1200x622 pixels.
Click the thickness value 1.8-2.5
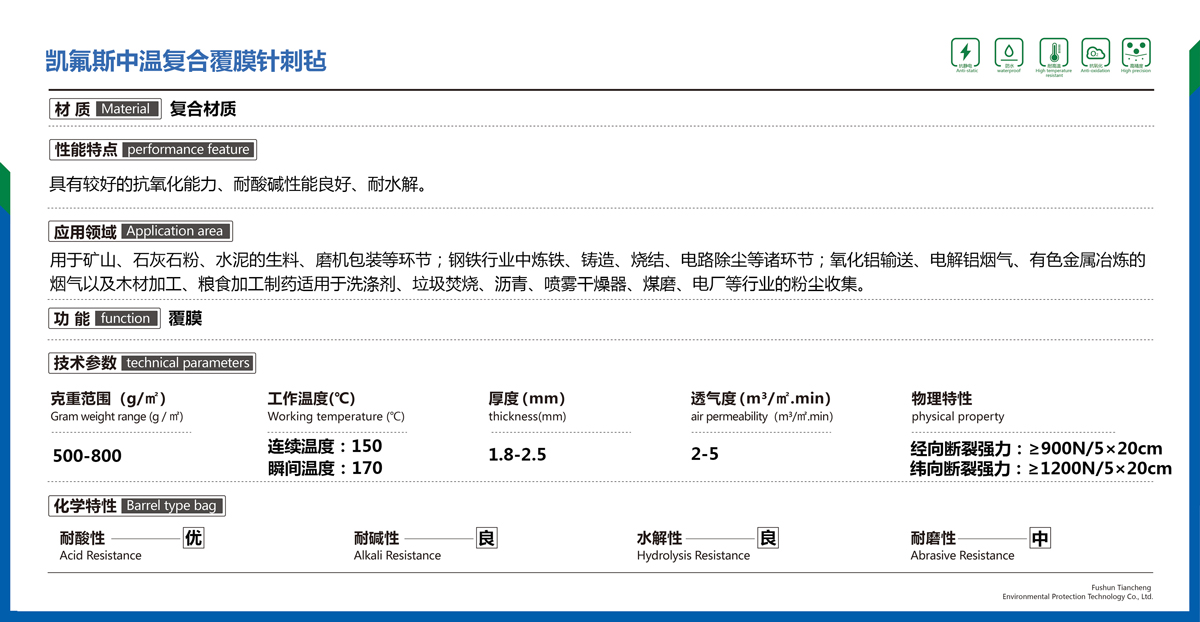(x=517, y=455)
